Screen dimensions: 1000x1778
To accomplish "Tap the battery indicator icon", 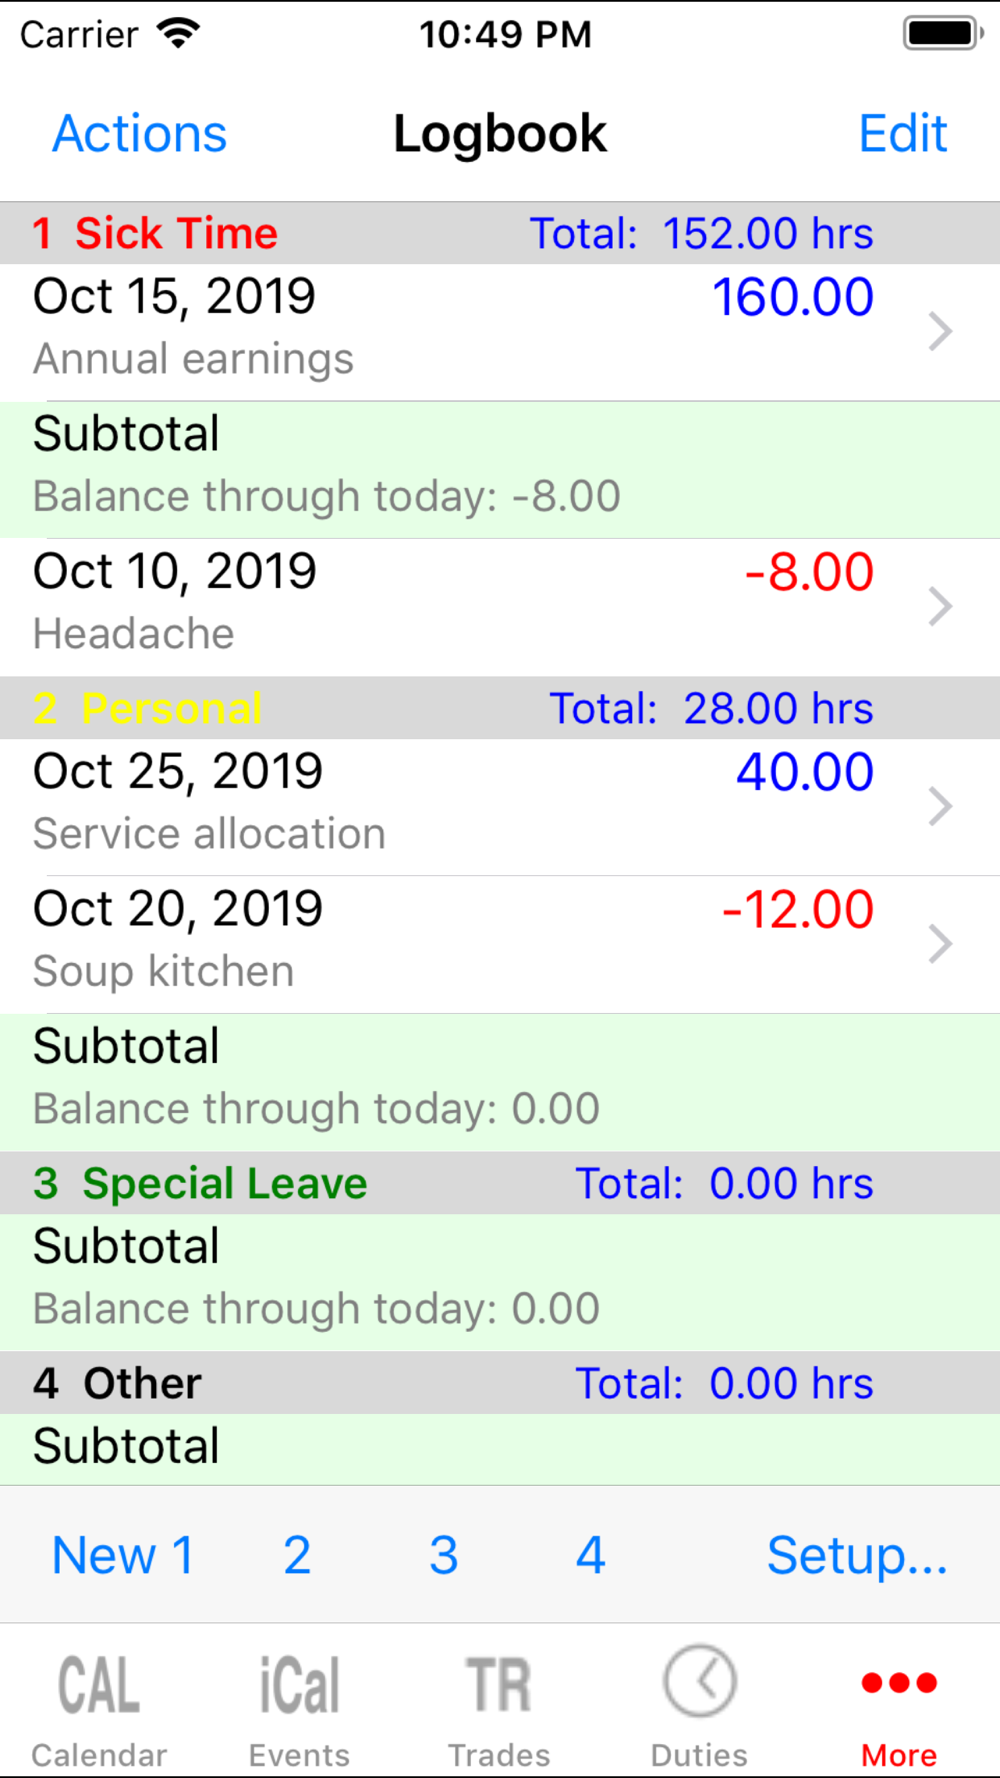I will click(941, 34).
